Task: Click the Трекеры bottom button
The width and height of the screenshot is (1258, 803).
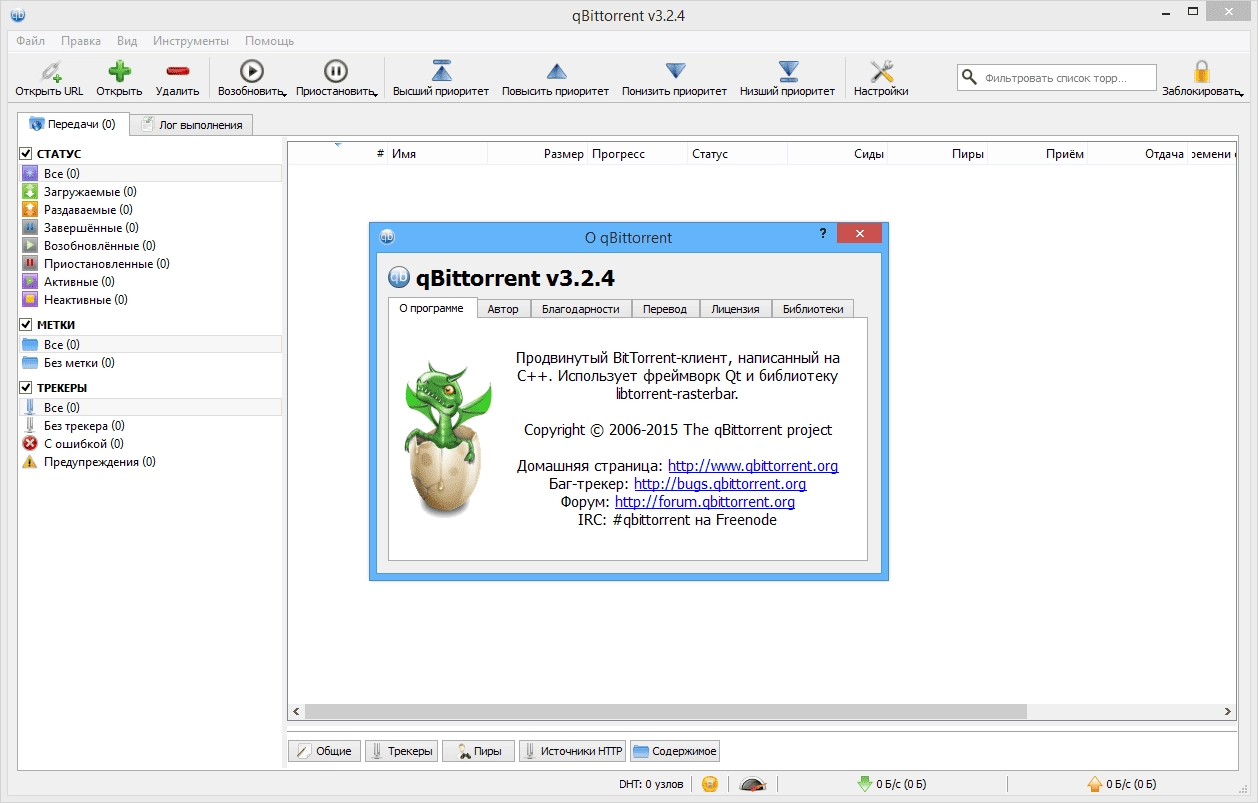Action: coord(401,751)
